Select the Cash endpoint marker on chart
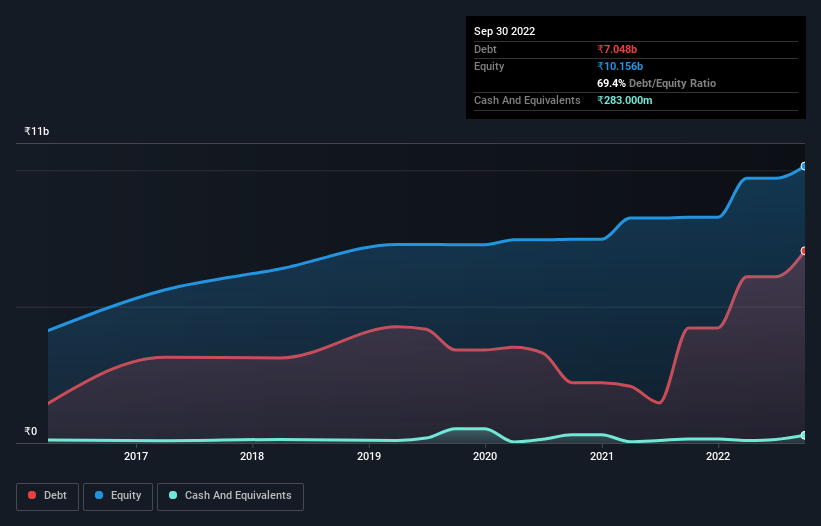This screenshot has height=526, width=821. point(804,435)
